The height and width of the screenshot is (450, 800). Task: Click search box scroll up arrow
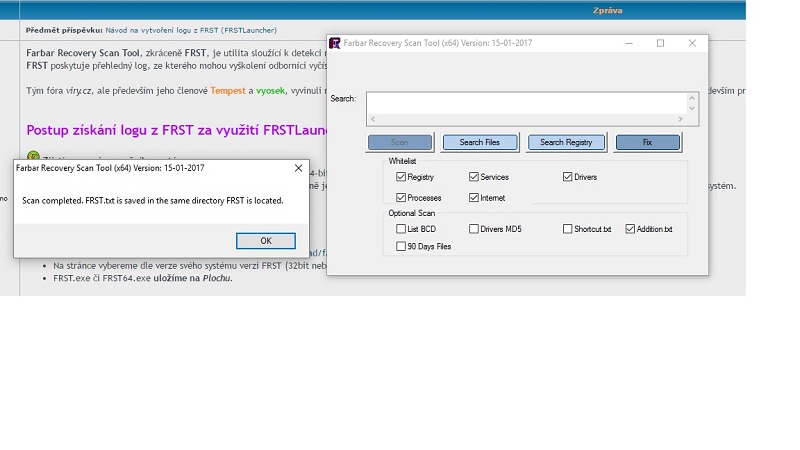pyautogui.click(x=692, y=98)
